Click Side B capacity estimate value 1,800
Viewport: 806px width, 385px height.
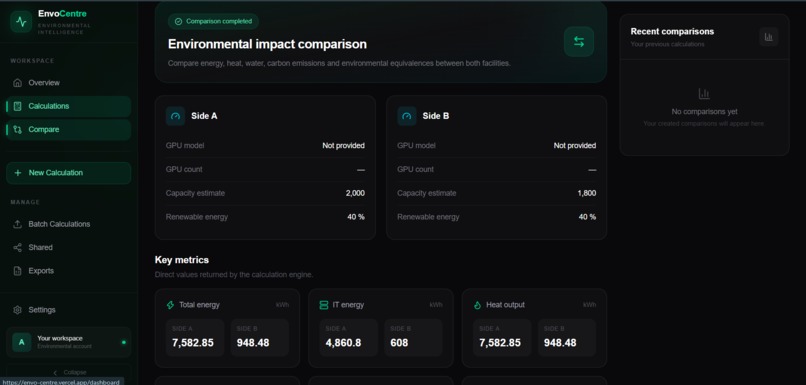[587, 193]
